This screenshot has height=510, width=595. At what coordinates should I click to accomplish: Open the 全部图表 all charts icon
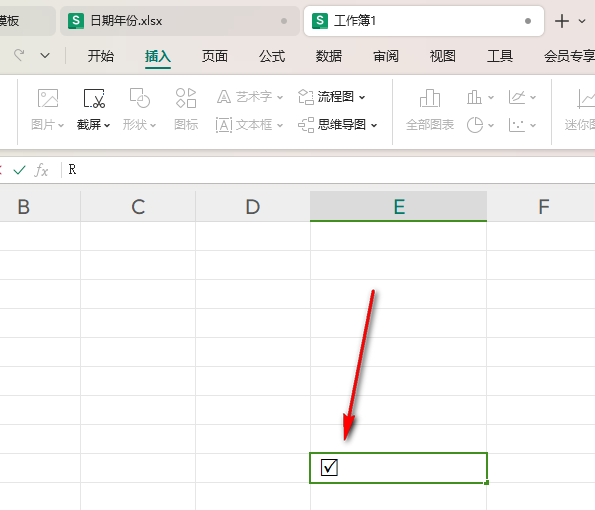point(430,99)
